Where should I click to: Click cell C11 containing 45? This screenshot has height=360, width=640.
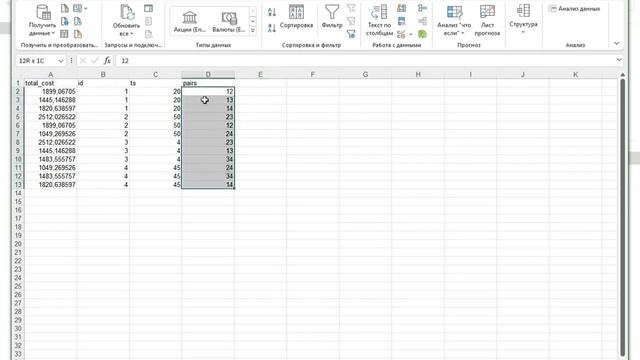[x=156, y=168]
